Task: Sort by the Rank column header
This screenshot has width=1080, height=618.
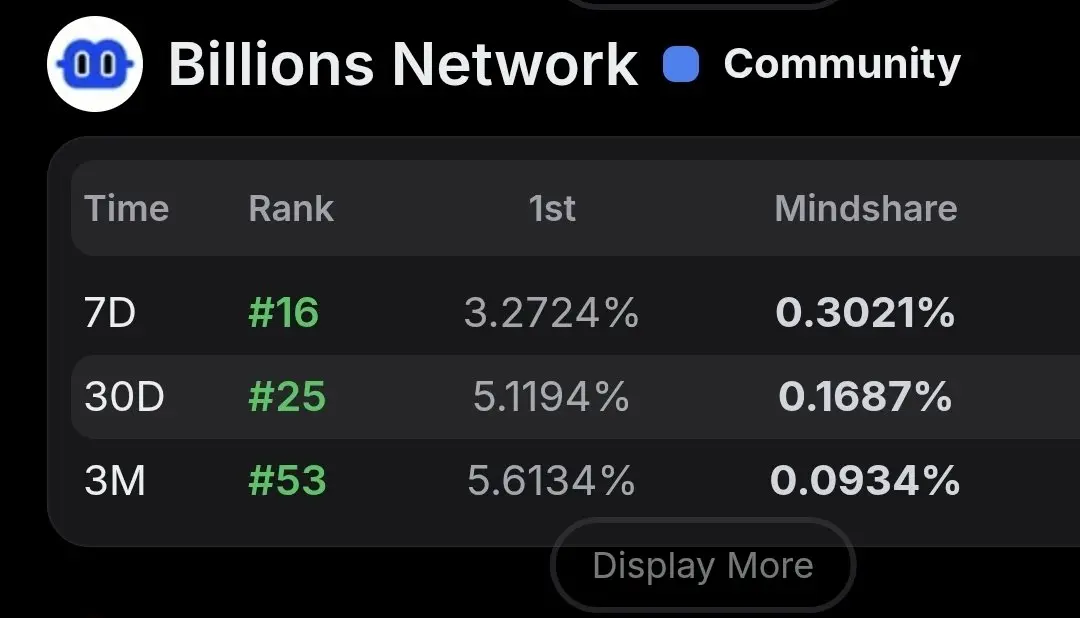Action: tap(291, 208)
